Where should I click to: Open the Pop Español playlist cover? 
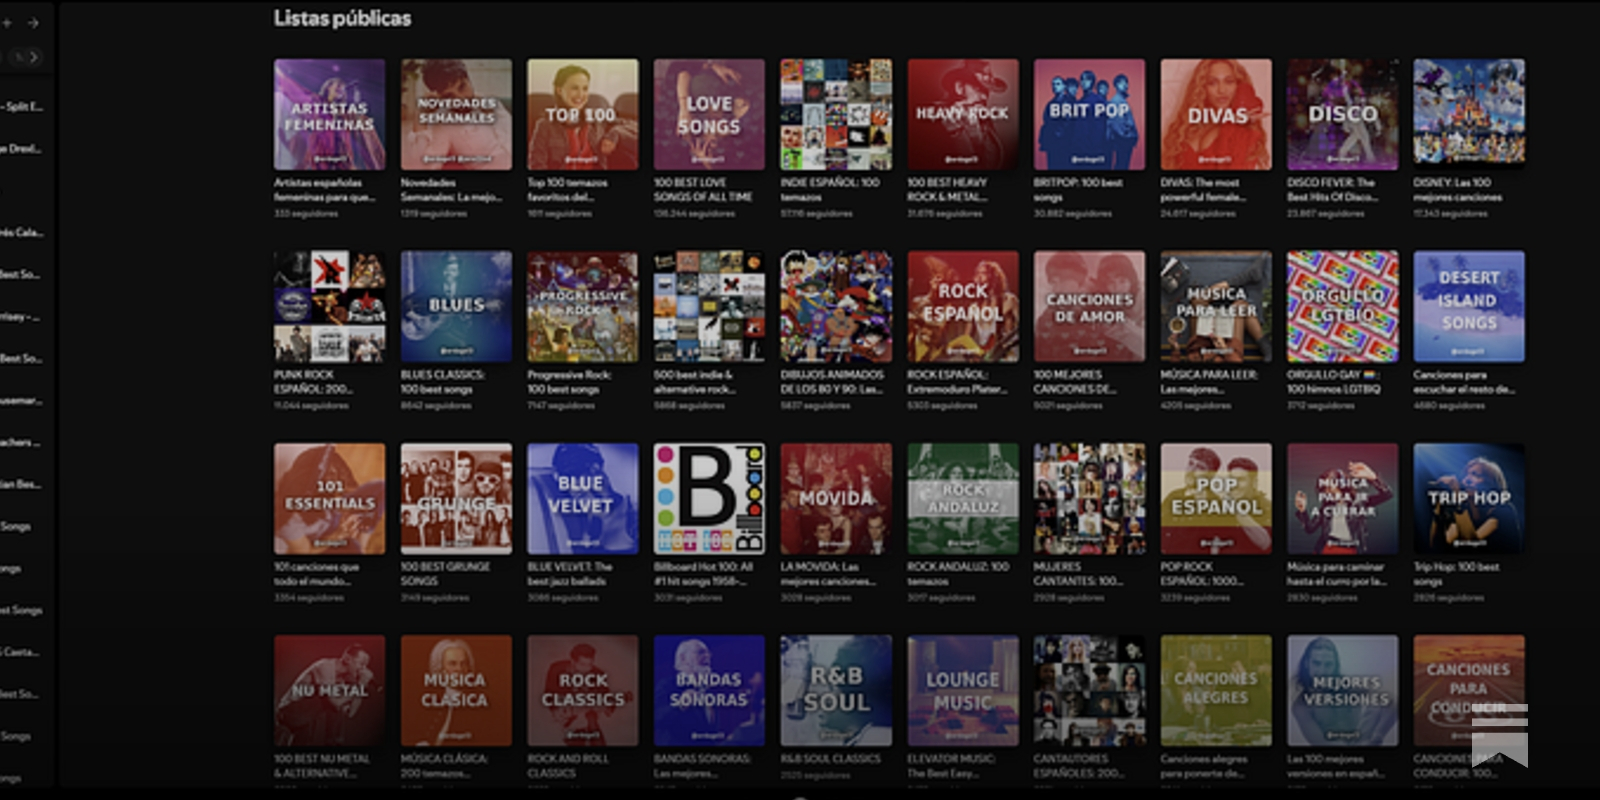[x=1216, y=499]
